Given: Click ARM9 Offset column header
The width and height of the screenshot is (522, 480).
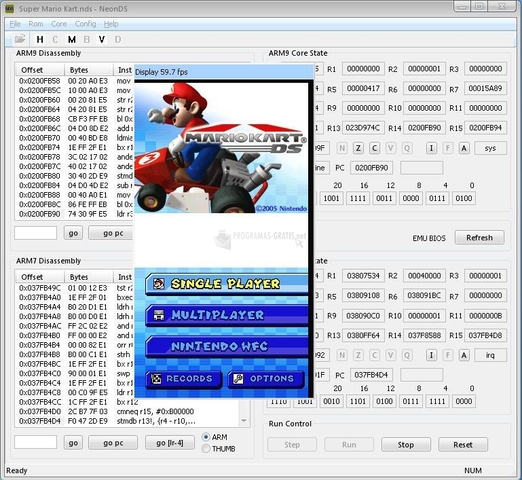Looking at the screenshot, I should (40, 70).
